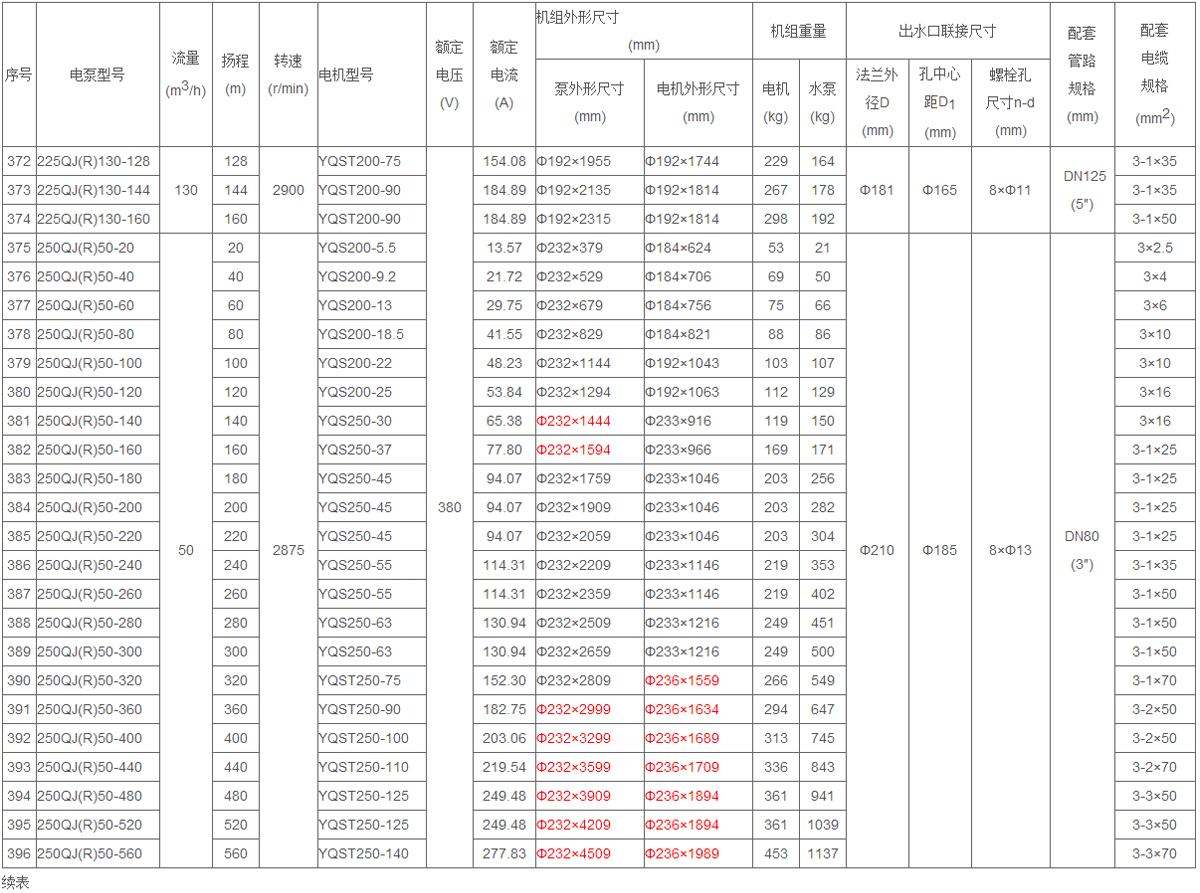Select hole center distance Φ165
Image resolution: width=1200 pixels, height=893 pixels.
pos(940,190)
